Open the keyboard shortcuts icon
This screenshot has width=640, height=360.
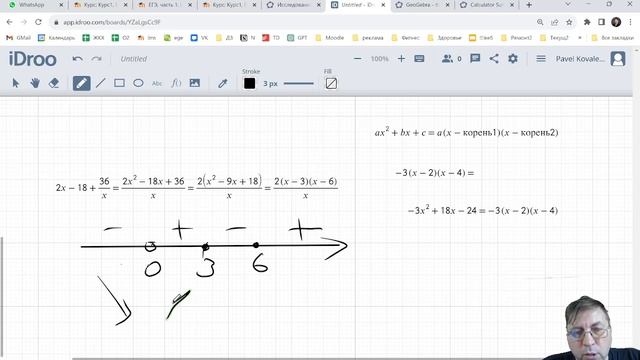419,59
